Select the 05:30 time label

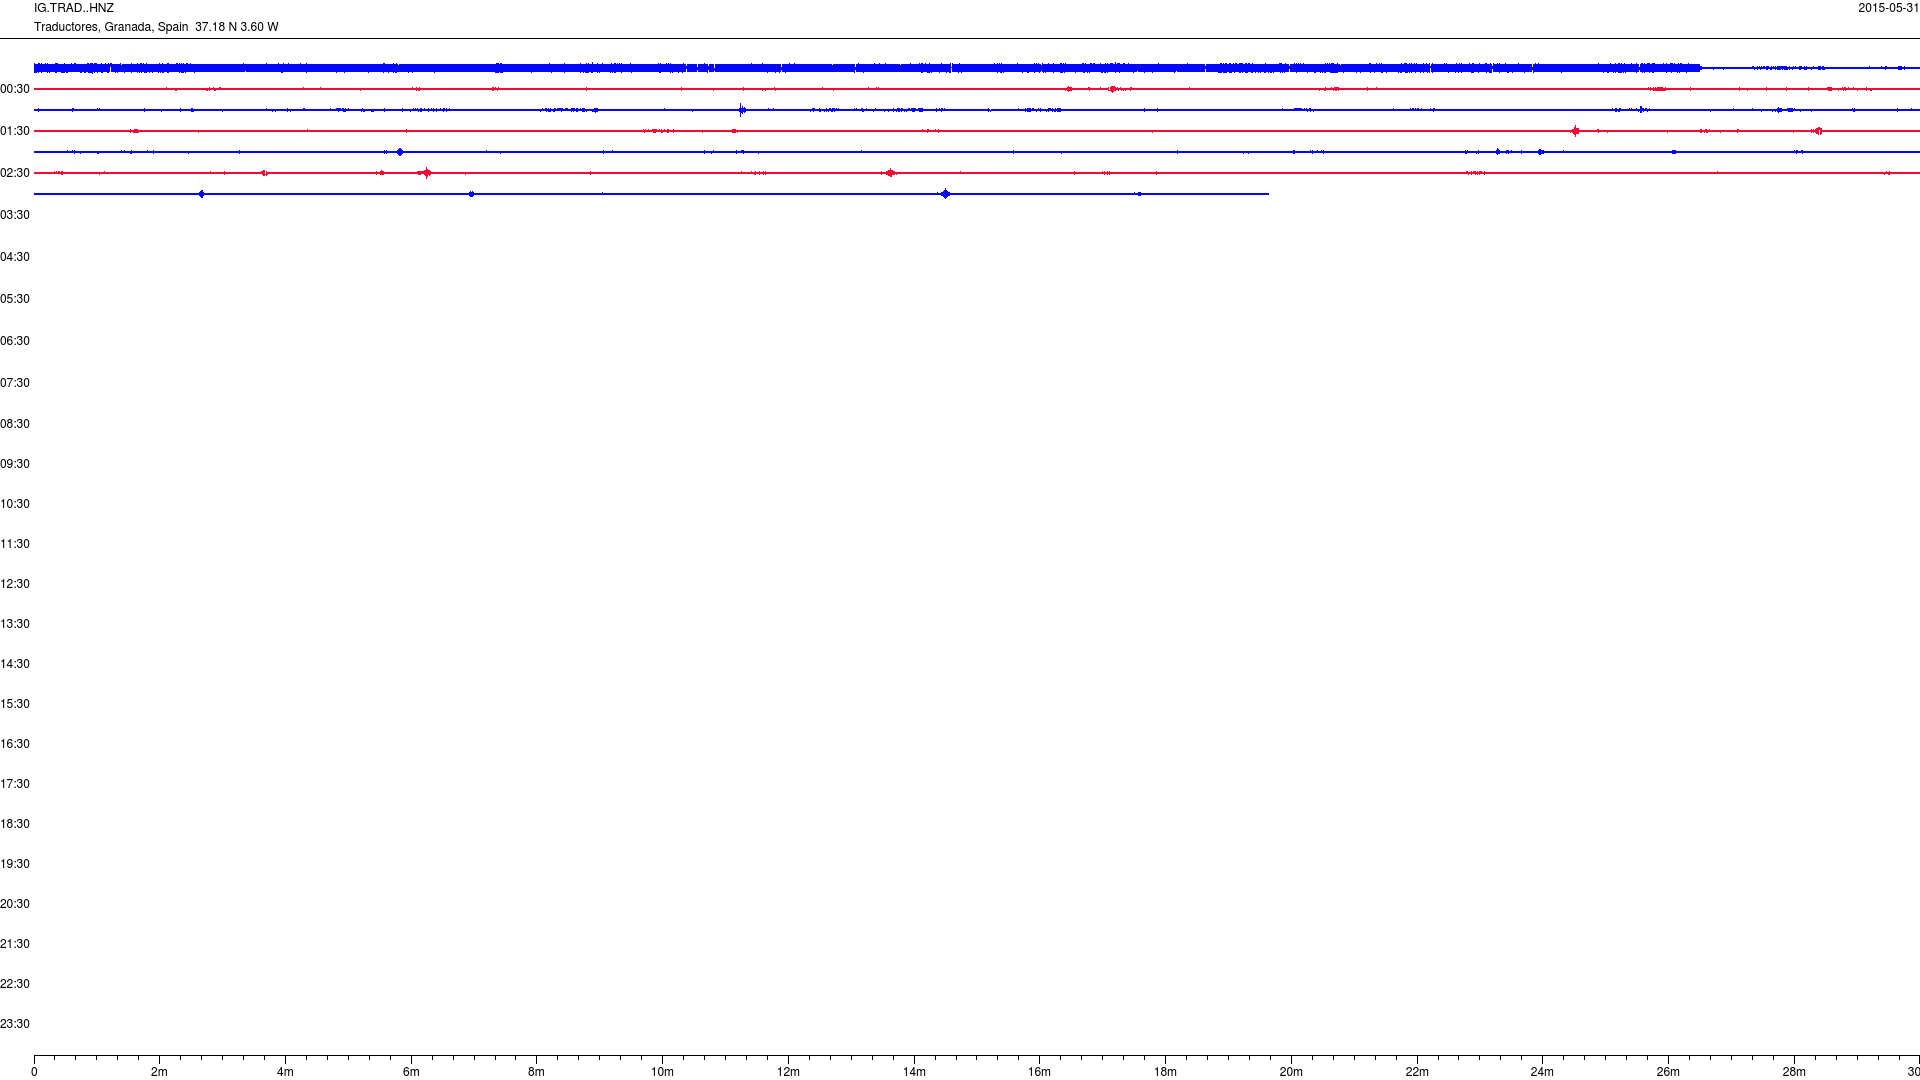coord(15,299)
